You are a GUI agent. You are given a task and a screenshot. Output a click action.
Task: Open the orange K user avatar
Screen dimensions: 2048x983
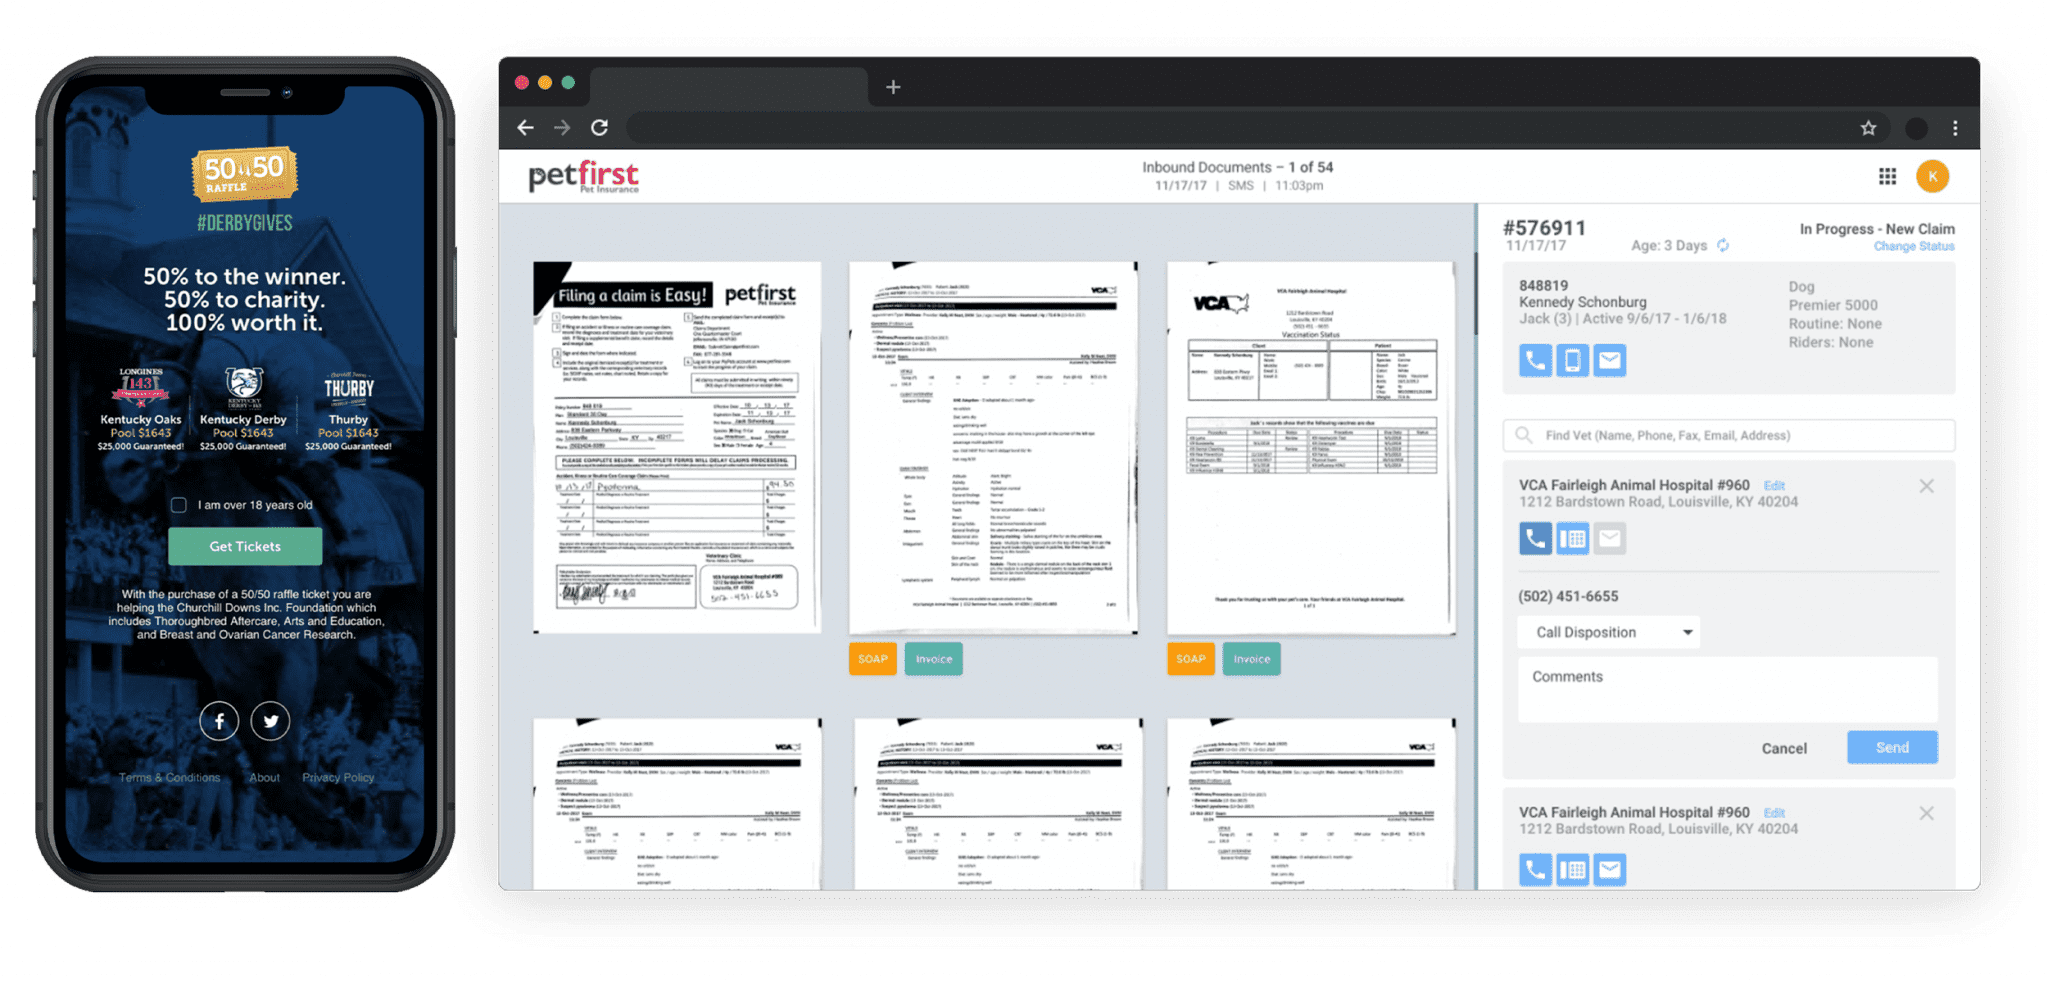(1932, 176)
